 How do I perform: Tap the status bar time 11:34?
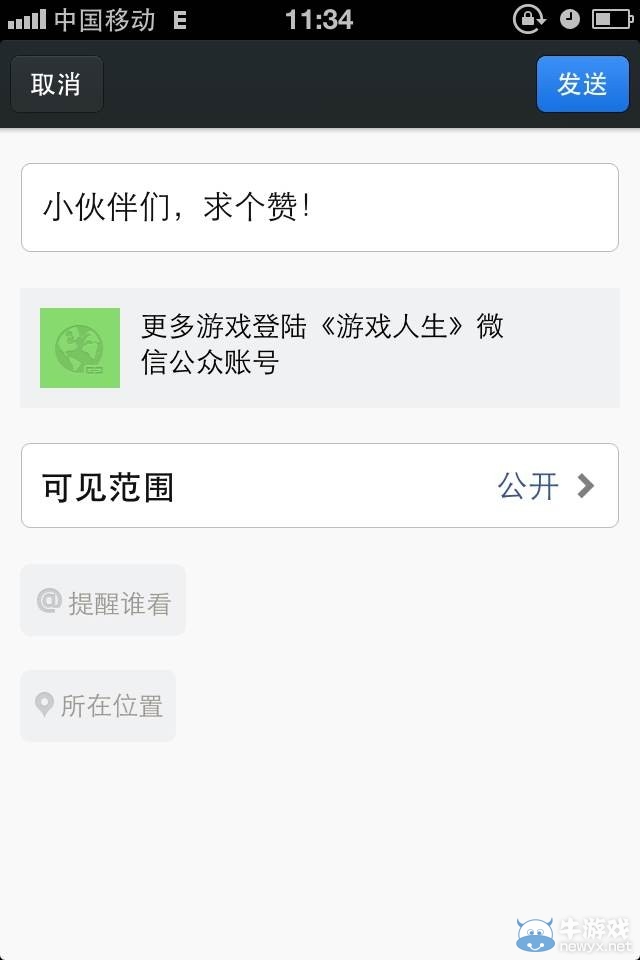[x=320, y=17]
